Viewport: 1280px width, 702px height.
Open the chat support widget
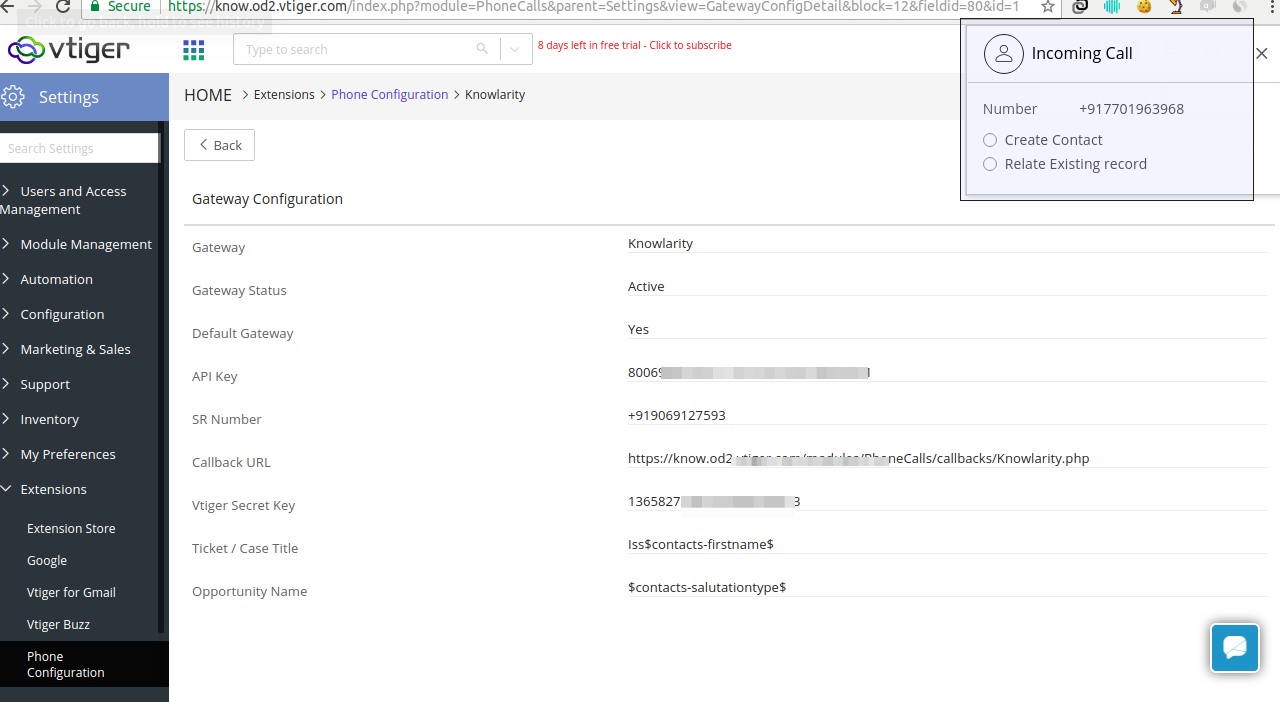(x=1235, y=648)
